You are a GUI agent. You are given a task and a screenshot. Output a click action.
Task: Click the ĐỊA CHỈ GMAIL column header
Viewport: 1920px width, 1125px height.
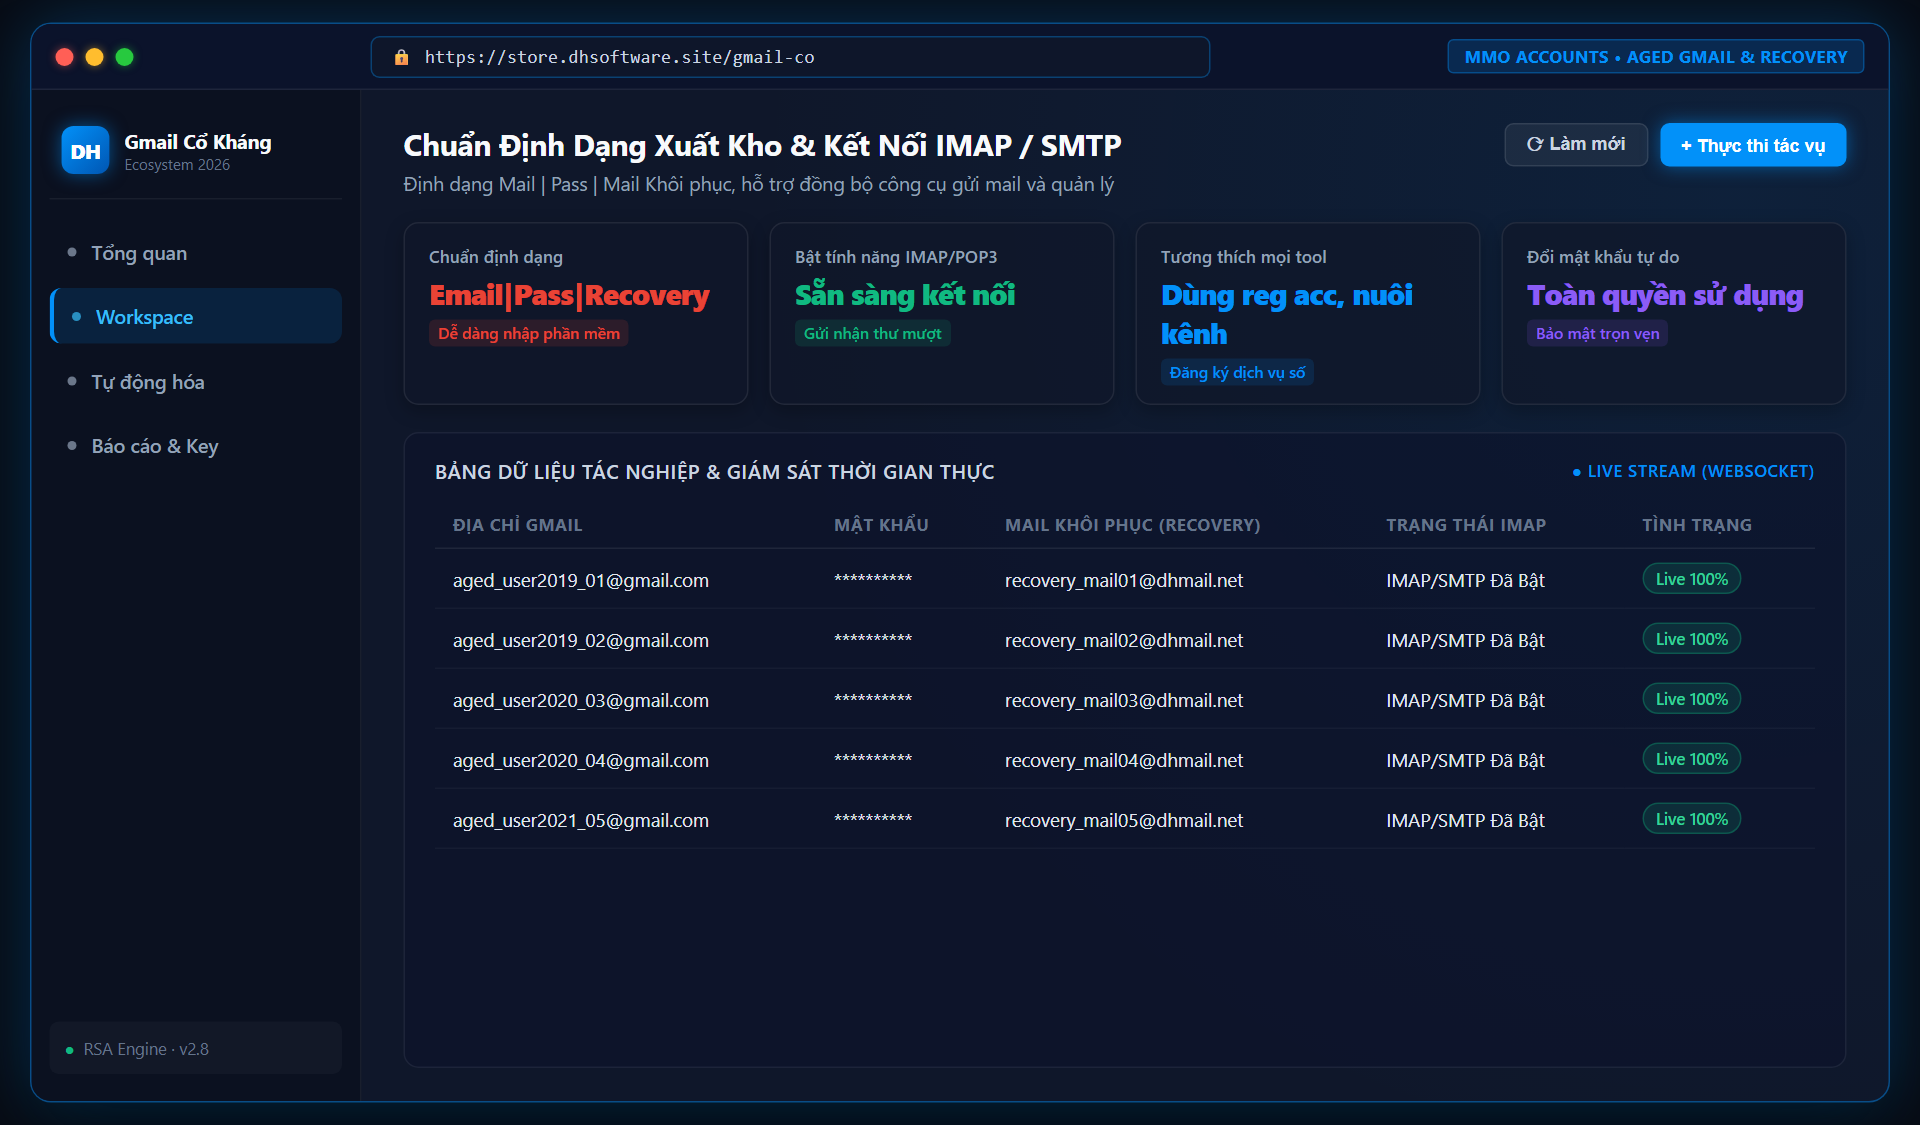pos(517,525)
